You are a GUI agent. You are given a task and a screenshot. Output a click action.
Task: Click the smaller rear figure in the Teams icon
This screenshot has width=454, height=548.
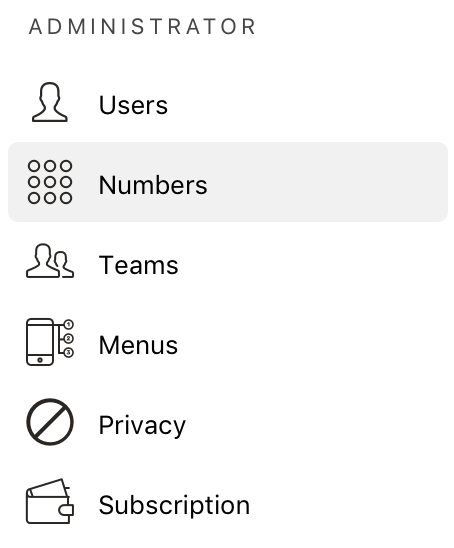[x=64, y=265]
